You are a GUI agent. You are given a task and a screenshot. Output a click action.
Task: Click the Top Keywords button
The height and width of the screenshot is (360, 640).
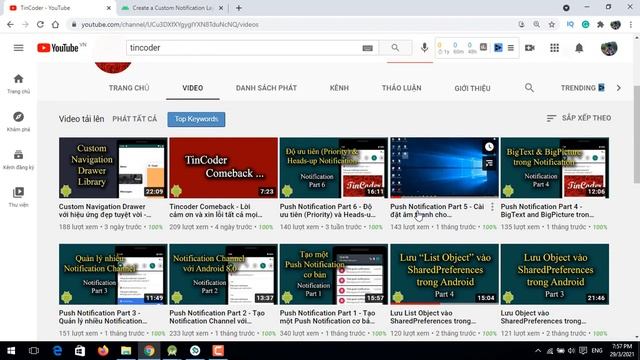(x=196, y=119)
